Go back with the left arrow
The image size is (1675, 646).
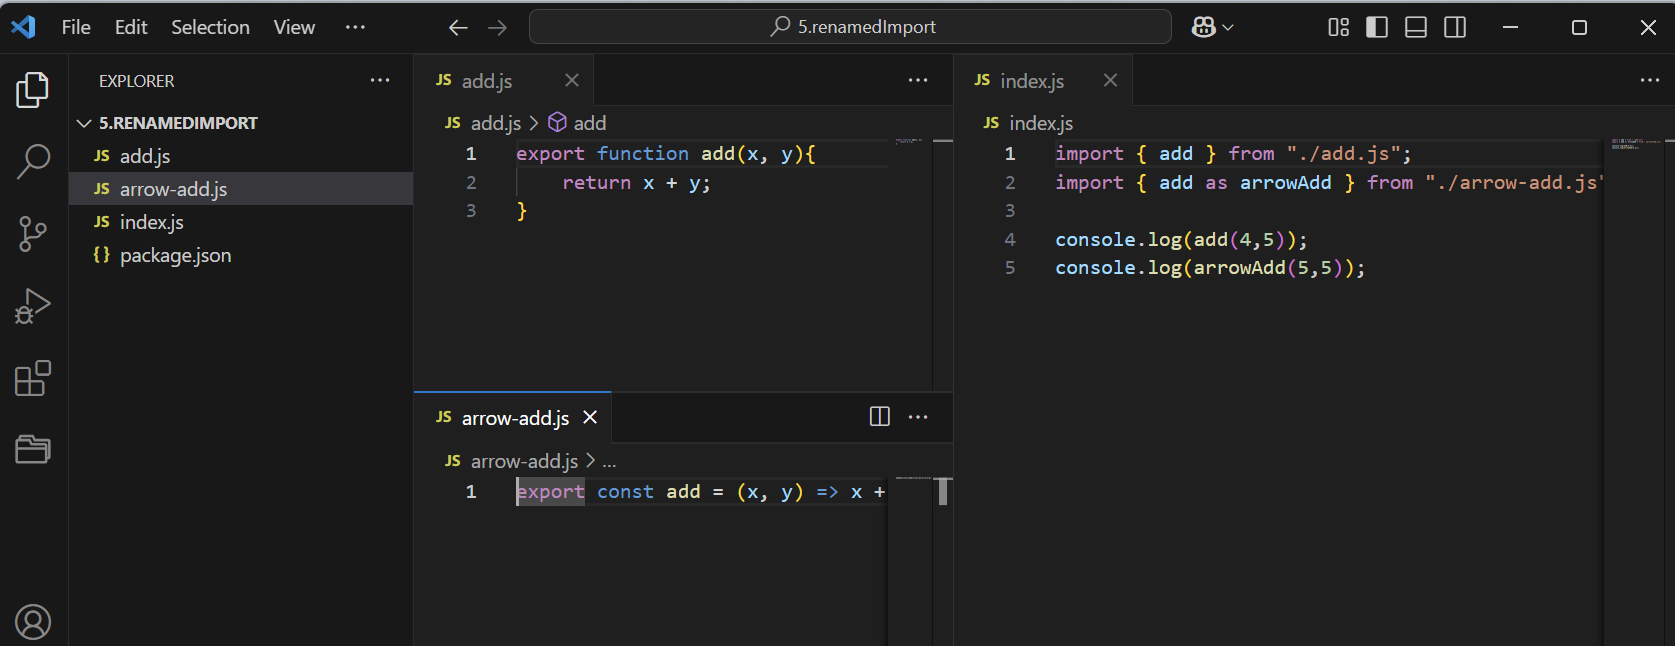tap(458, 28)
